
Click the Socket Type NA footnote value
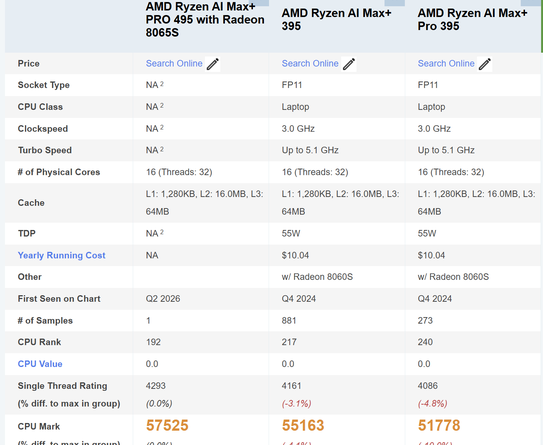coord(154,85)
